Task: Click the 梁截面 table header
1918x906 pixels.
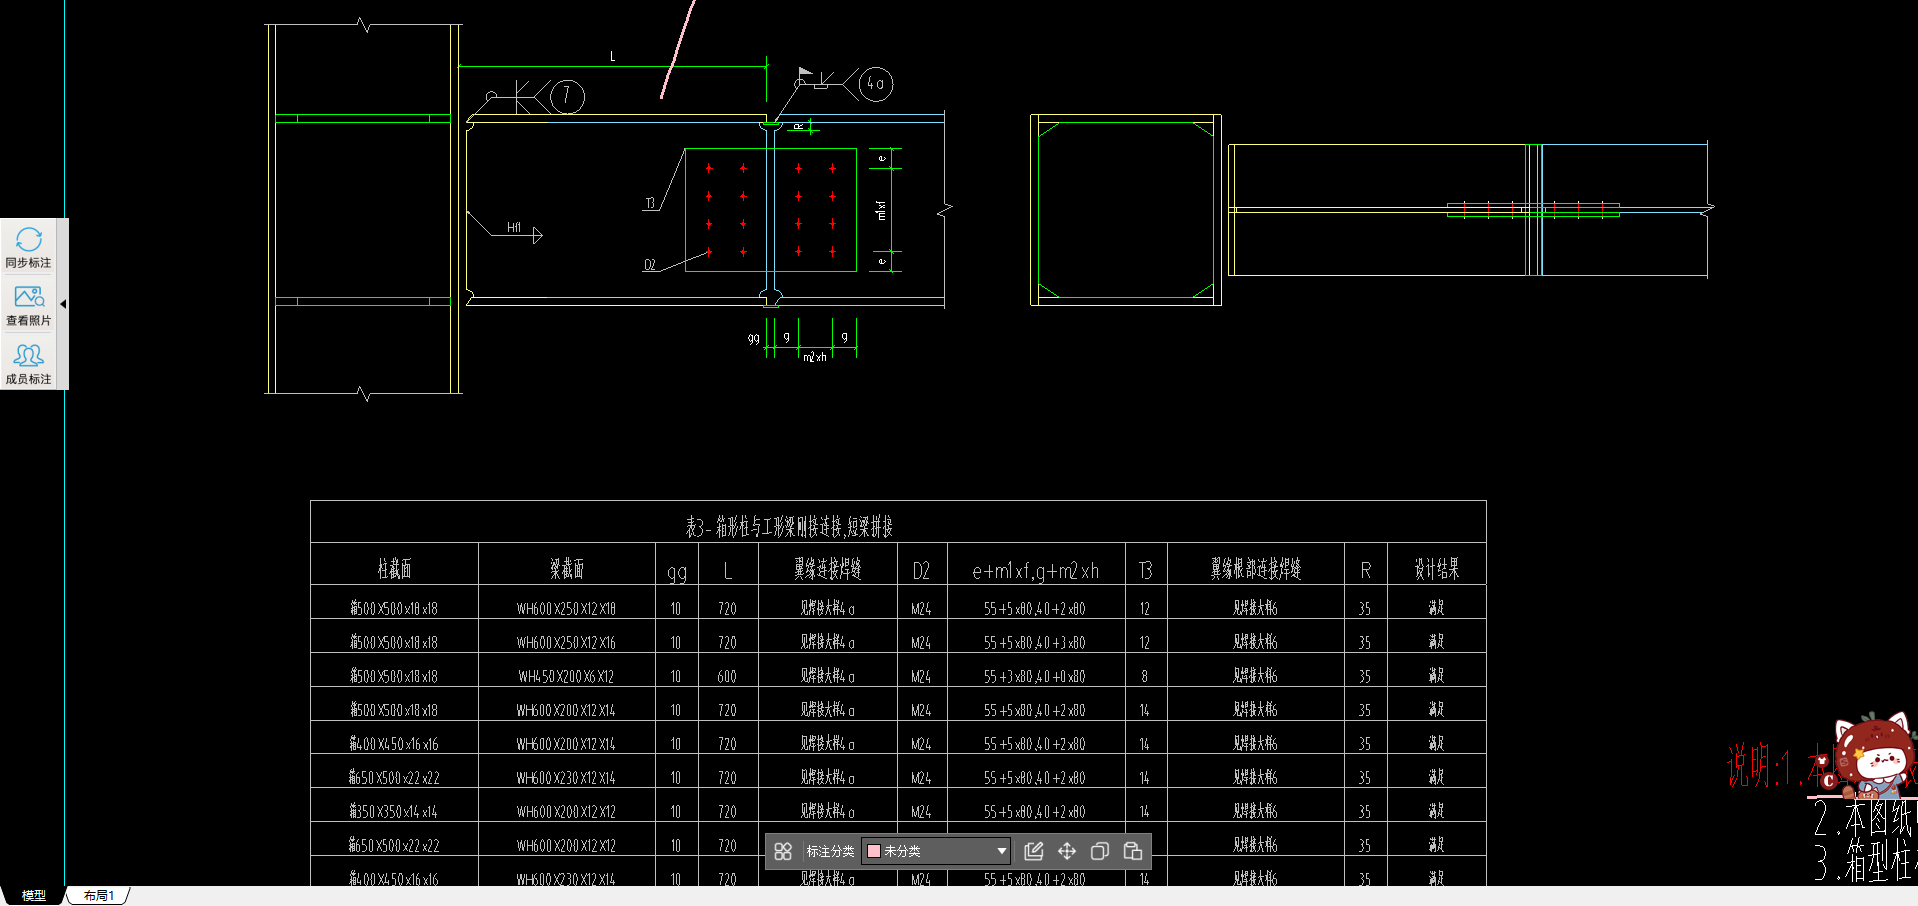Action: [x=566, y=569]
